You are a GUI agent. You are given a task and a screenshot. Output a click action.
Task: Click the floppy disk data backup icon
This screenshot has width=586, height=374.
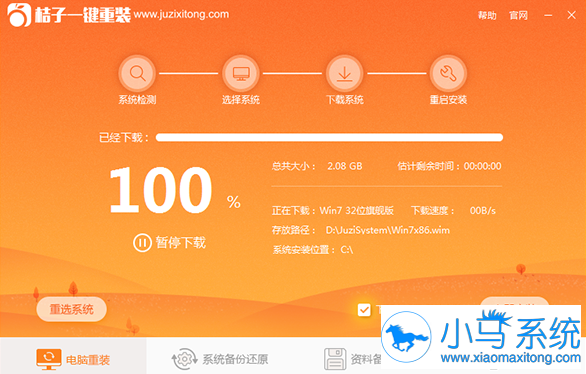(x=334, y=359)
